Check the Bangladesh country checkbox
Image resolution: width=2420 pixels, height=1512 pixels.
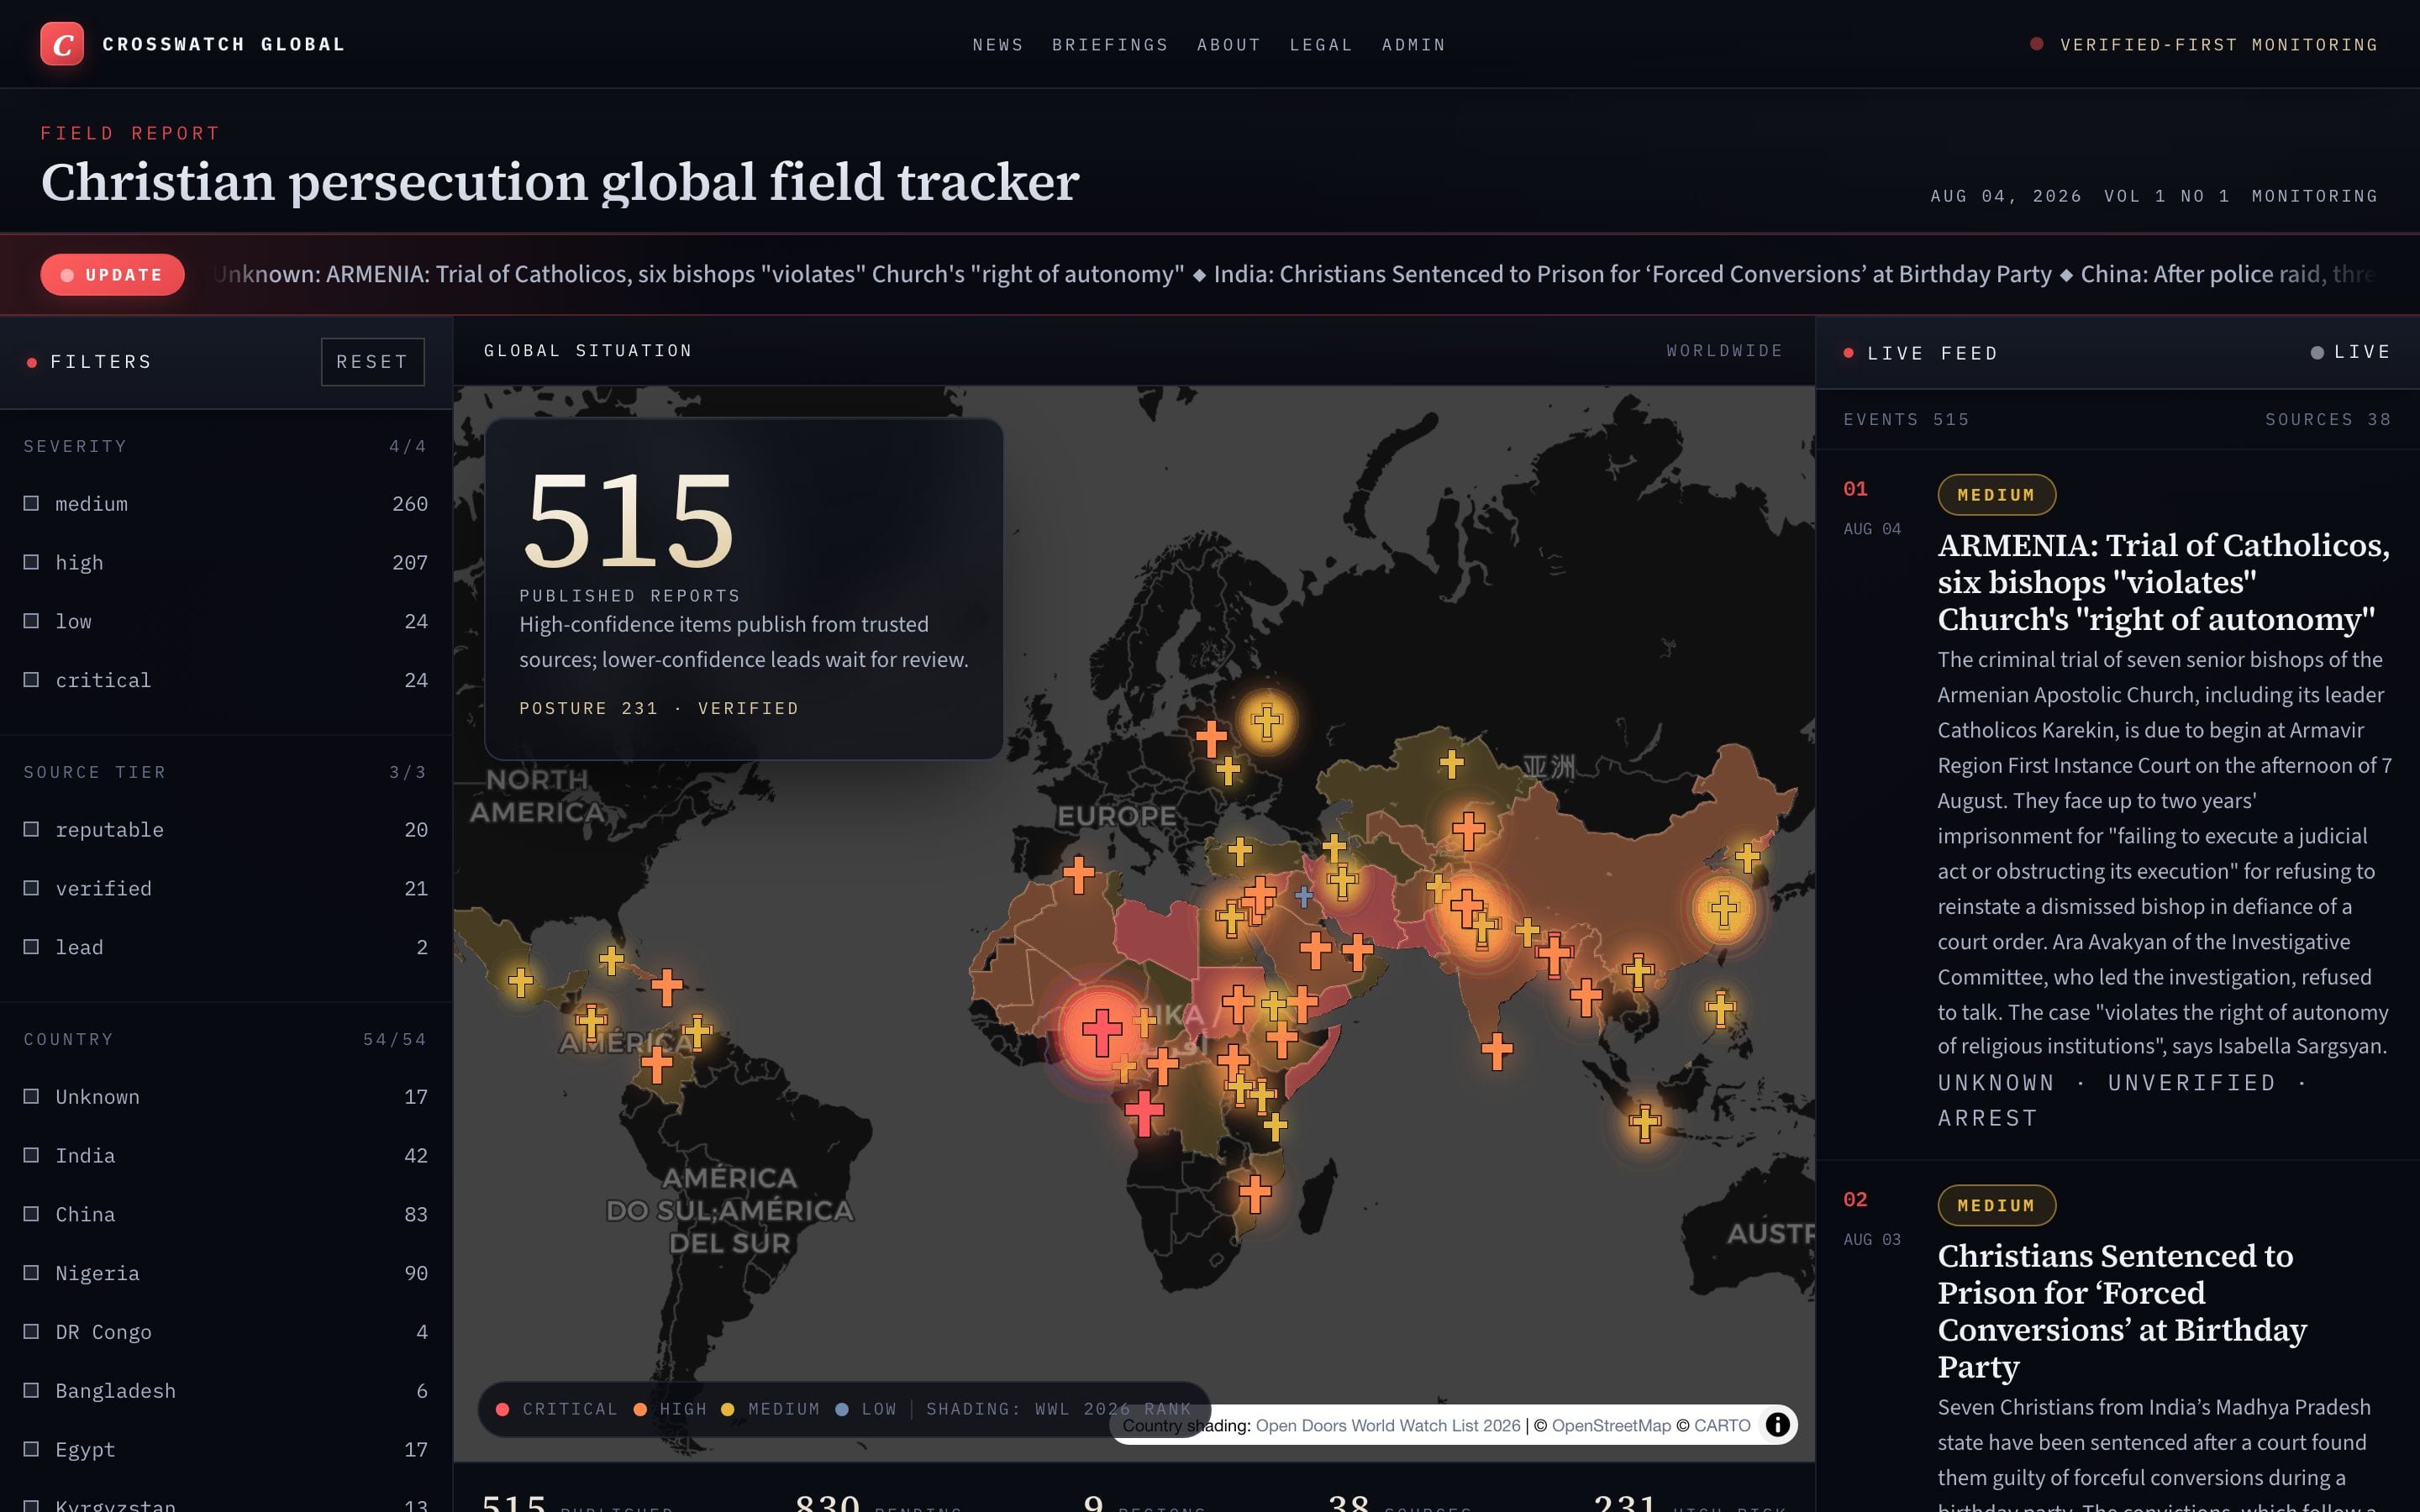(x=31, y=1390)
